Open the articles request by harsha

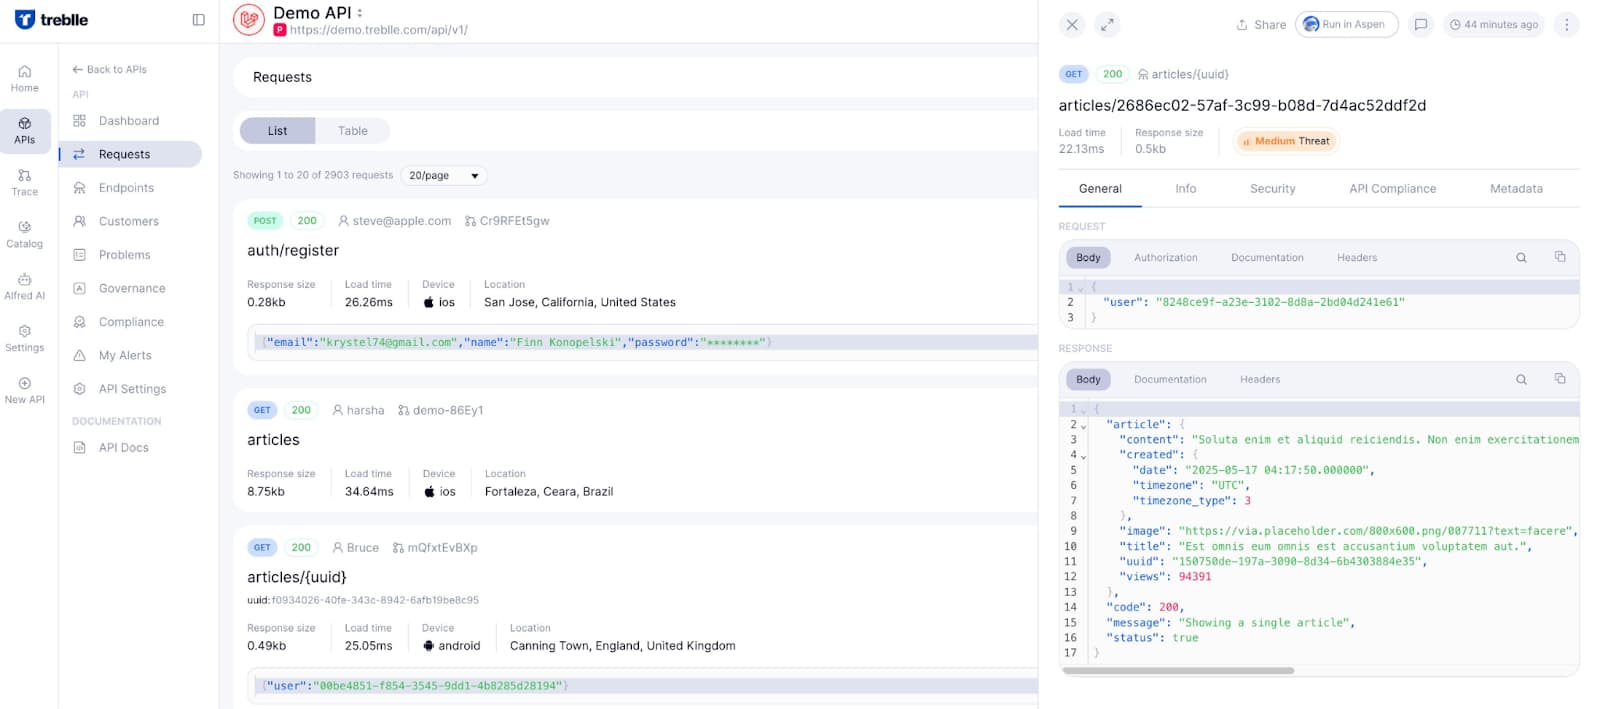pyautogui.click(x=273, y=440)
